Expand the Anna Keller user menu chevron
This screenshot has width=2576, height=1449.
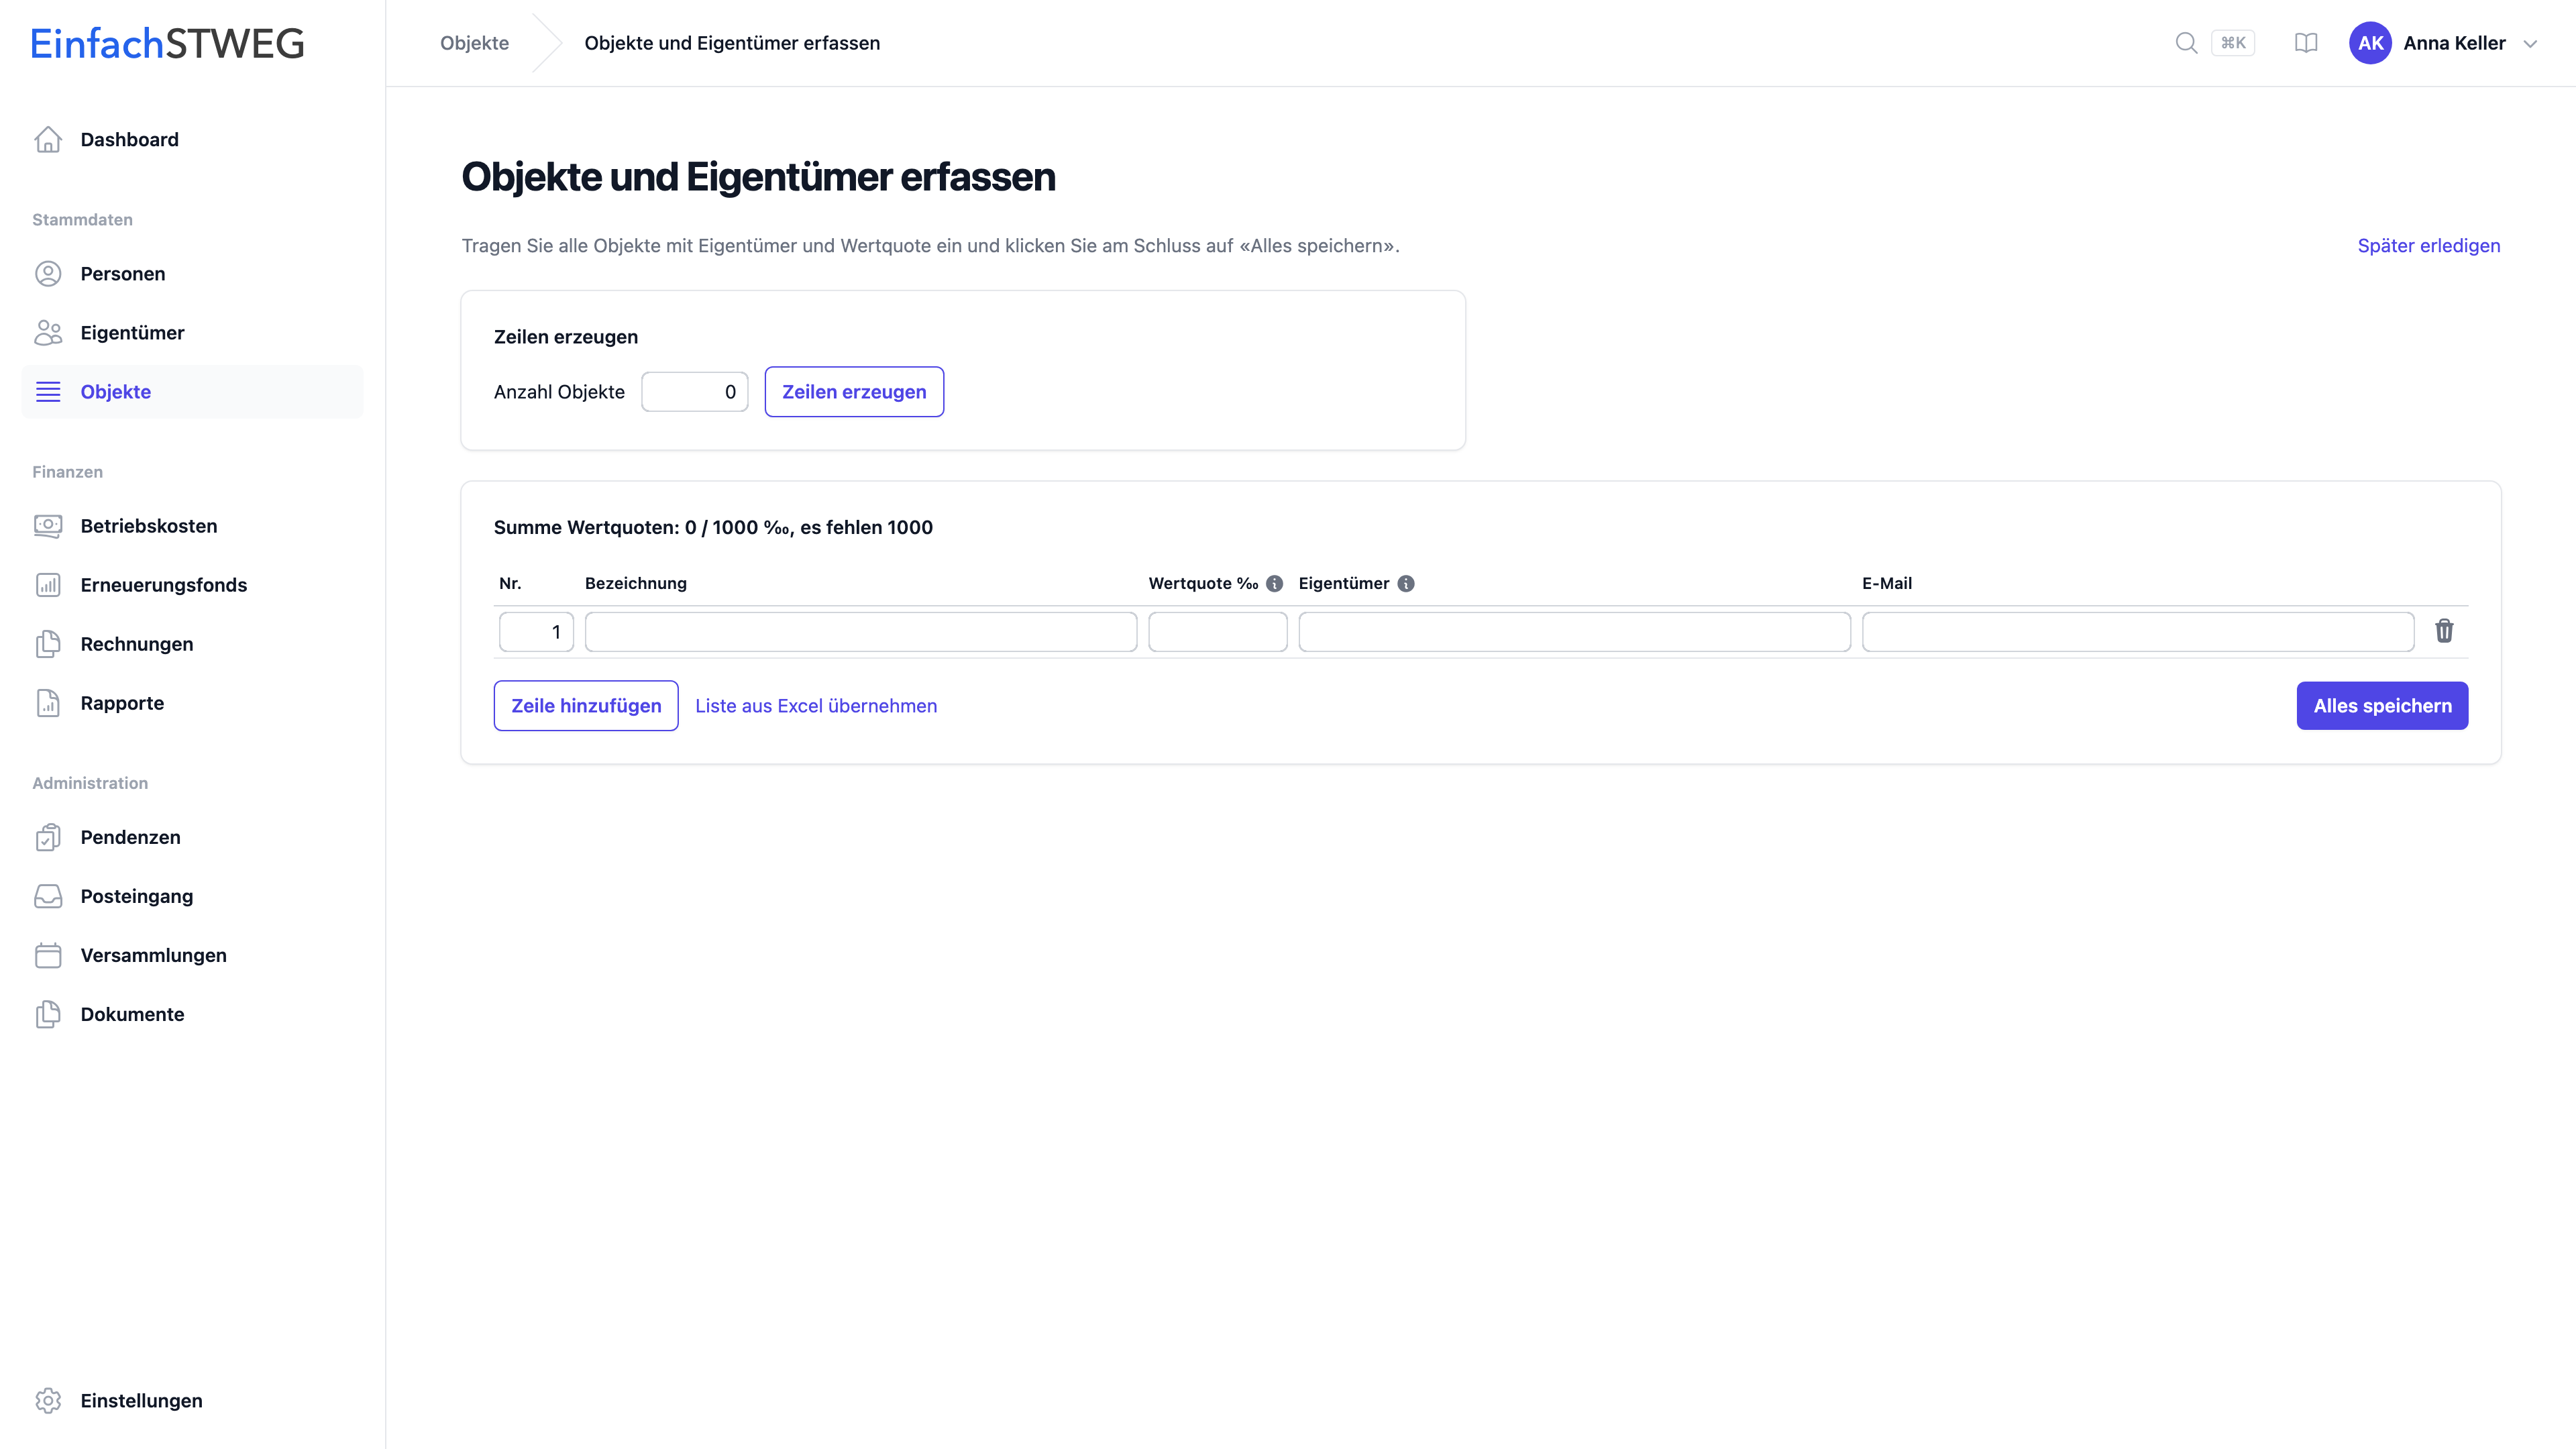[x=2530, y=43]
